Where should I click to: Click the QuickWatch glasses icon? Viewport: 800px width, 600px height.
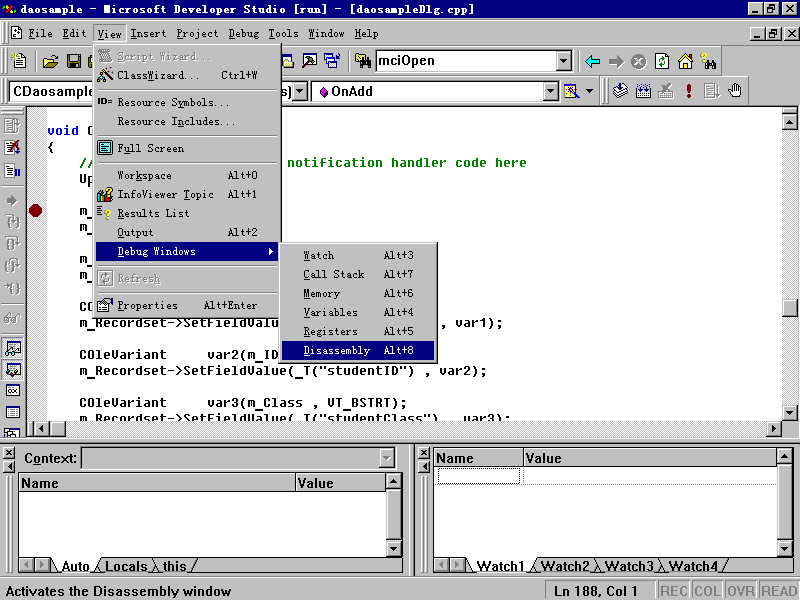12,318
